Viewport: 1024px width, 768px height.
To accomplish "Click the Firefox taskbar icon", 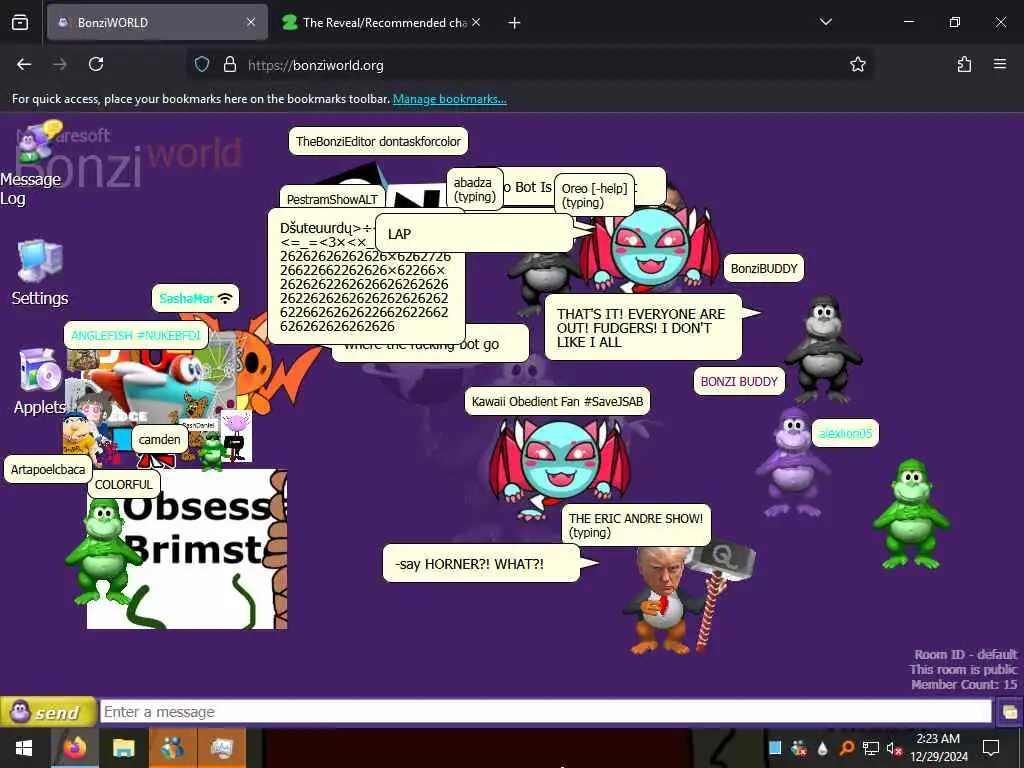I will tap(74, 748).
